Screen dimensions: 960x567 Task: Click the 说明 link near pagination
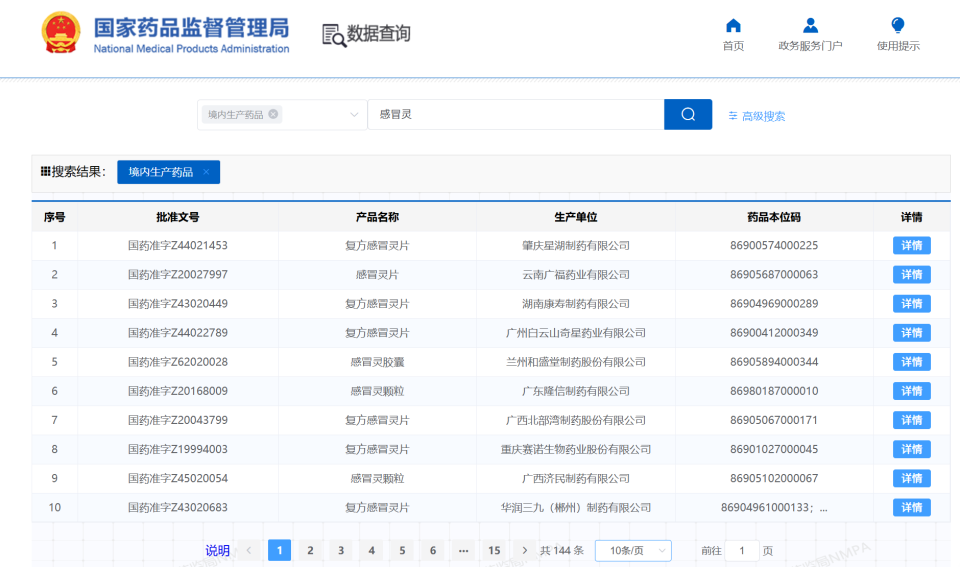217,550
